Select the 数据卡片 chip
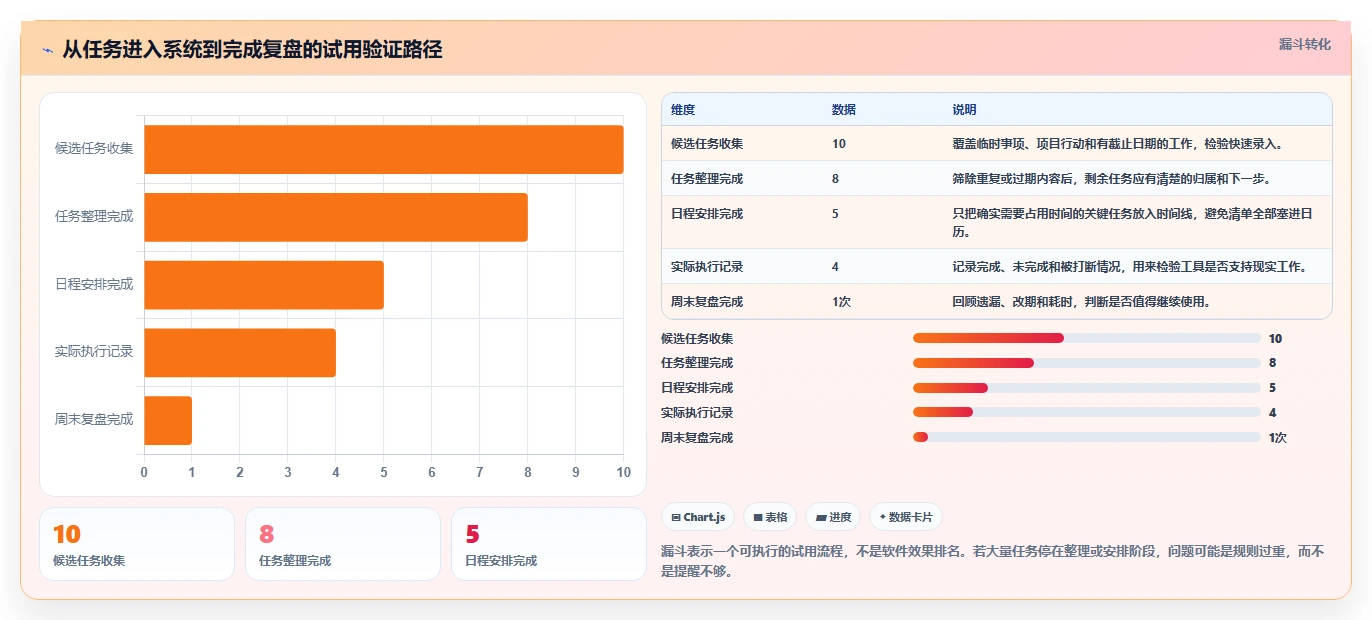Viewport: 1372px width, 620px height. point(906,517)
